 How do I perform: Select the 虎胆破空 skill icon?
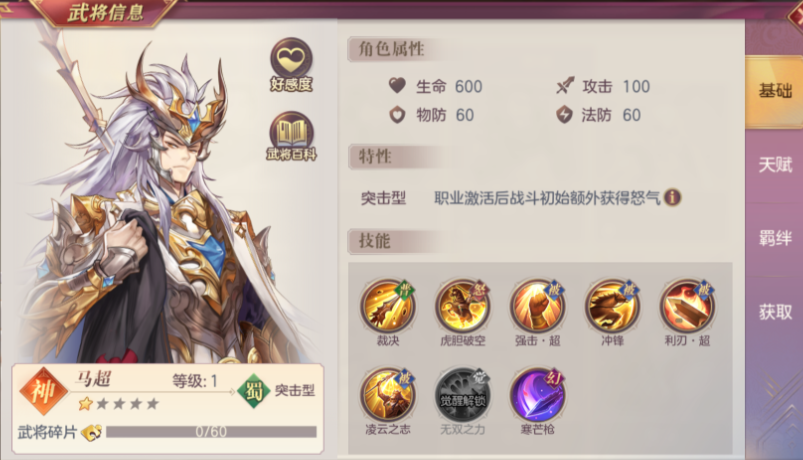pyautogui.click(x=462, y=306)
